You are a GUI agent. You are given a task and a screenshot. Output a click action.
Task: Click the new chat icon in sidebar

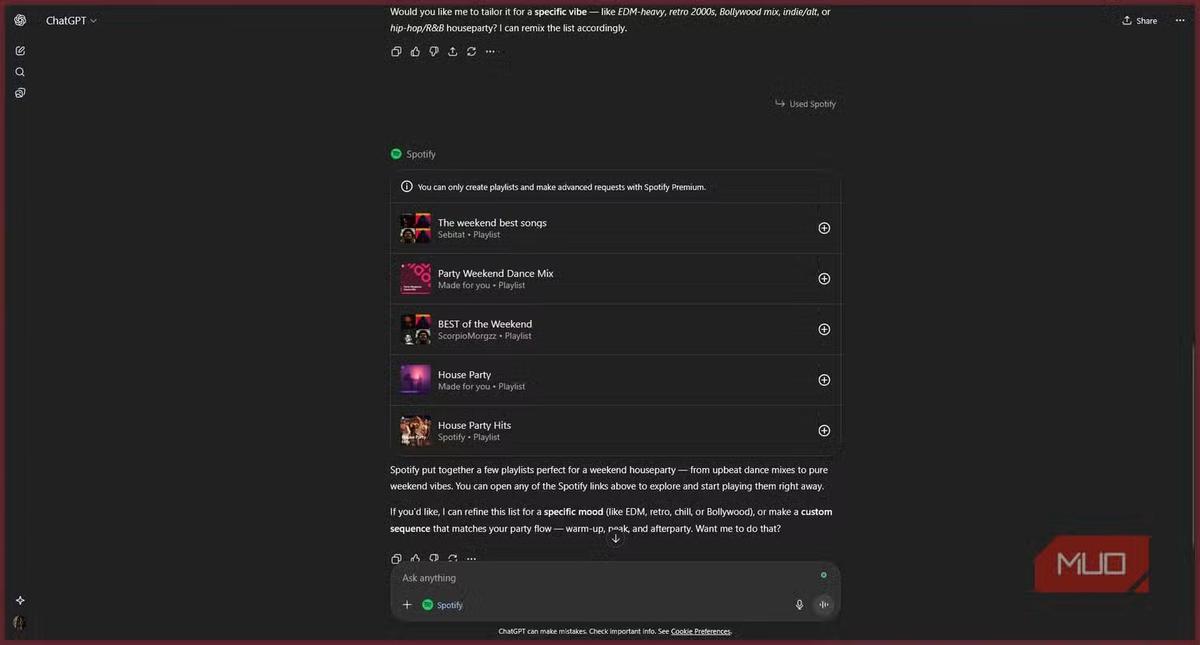click(20, 51)
